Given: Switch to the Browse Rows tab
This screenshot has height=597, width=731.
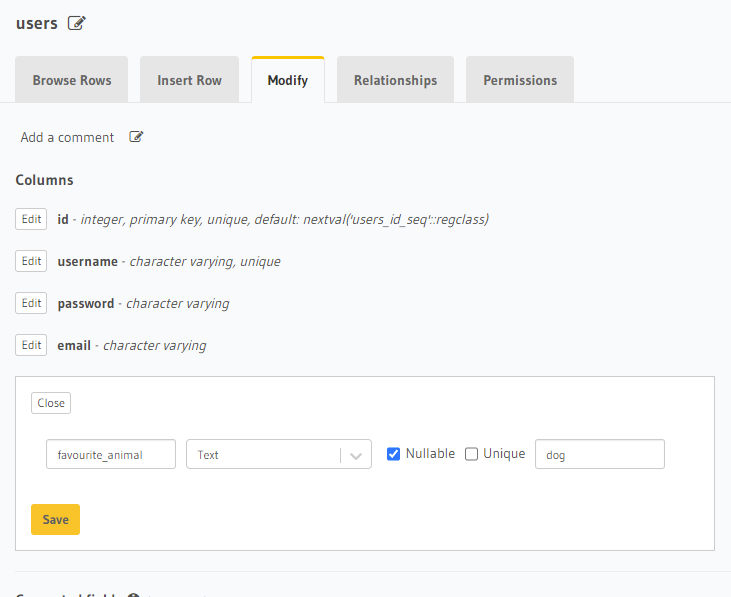Looking at the screenshot, I should pyautogui.click(x=72, y=80).
